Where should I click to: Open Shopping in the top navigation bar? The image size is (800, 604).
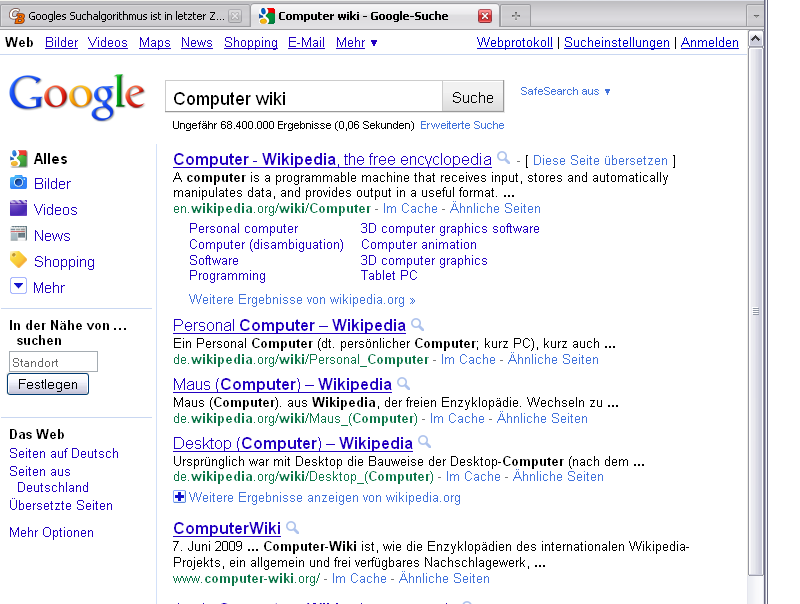point(251,43)
